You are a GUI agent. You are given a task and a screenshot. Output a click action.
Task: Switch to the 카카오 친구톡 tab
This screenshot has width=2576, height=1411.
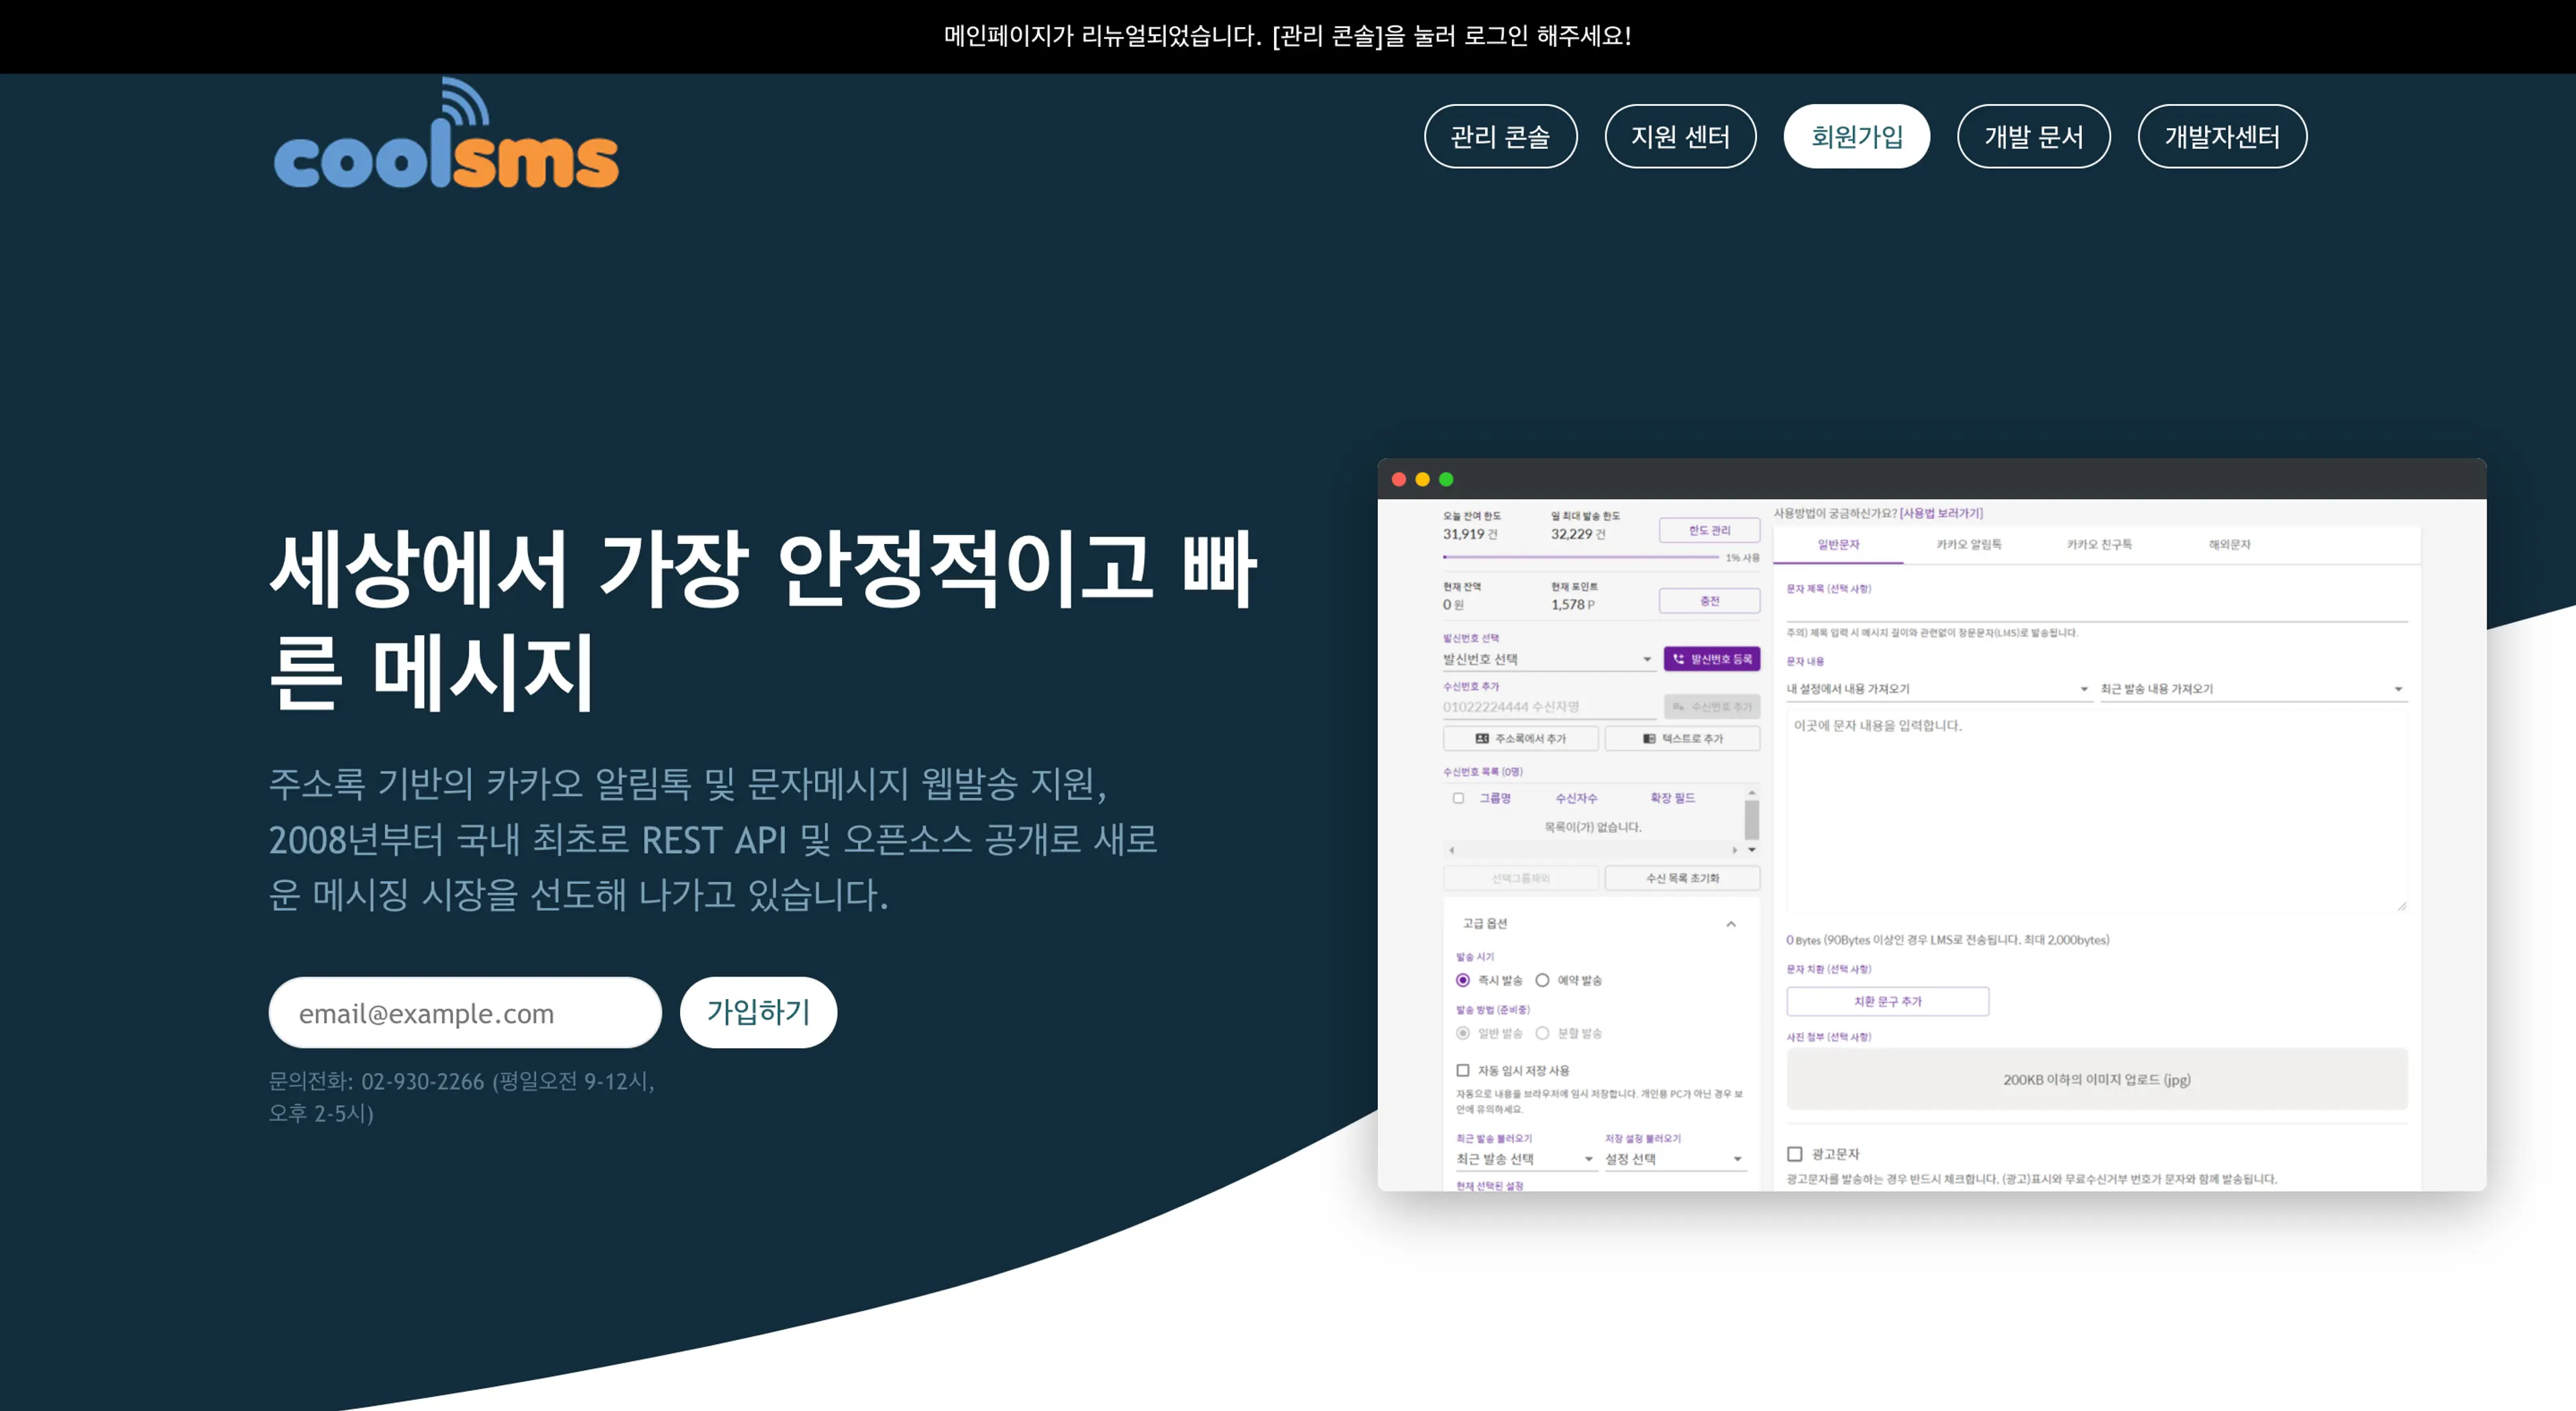2099,545
